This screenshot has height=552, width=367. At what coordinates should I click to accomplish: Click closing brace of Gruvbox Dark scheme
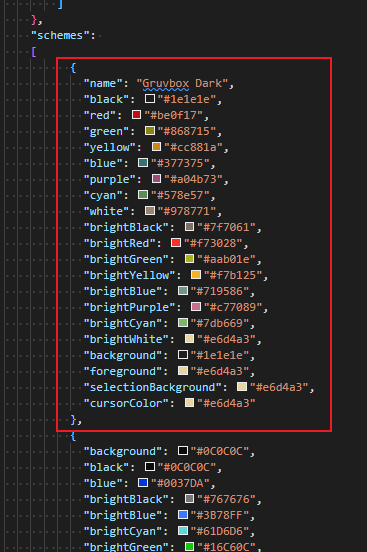click(x=73, y=419)
